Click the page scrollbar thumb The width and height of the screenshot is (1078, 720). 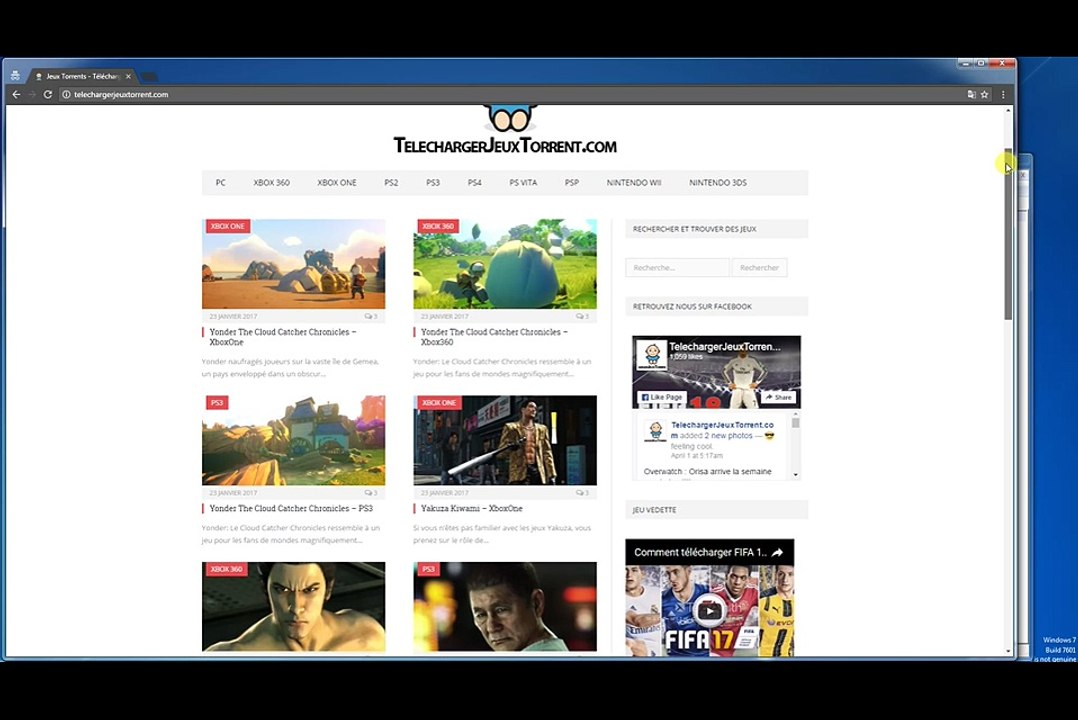(x=1009, y=234)
